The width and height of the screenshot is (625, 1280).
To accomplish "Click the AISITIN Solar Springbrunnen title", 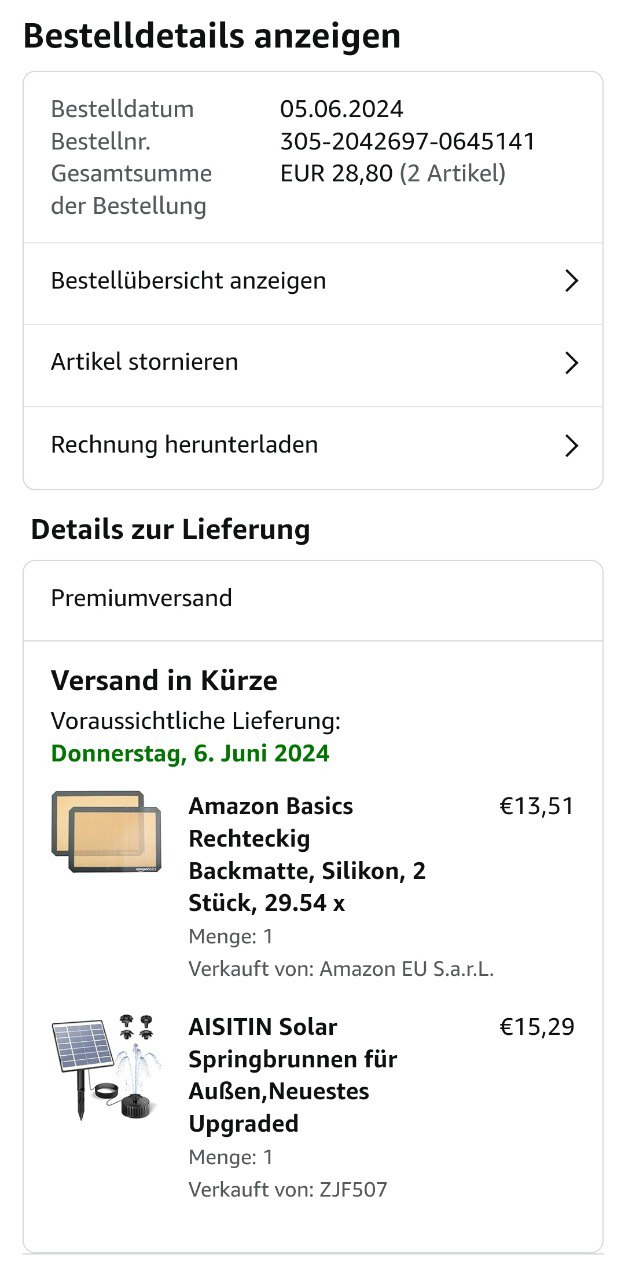I will [293, 1075].
